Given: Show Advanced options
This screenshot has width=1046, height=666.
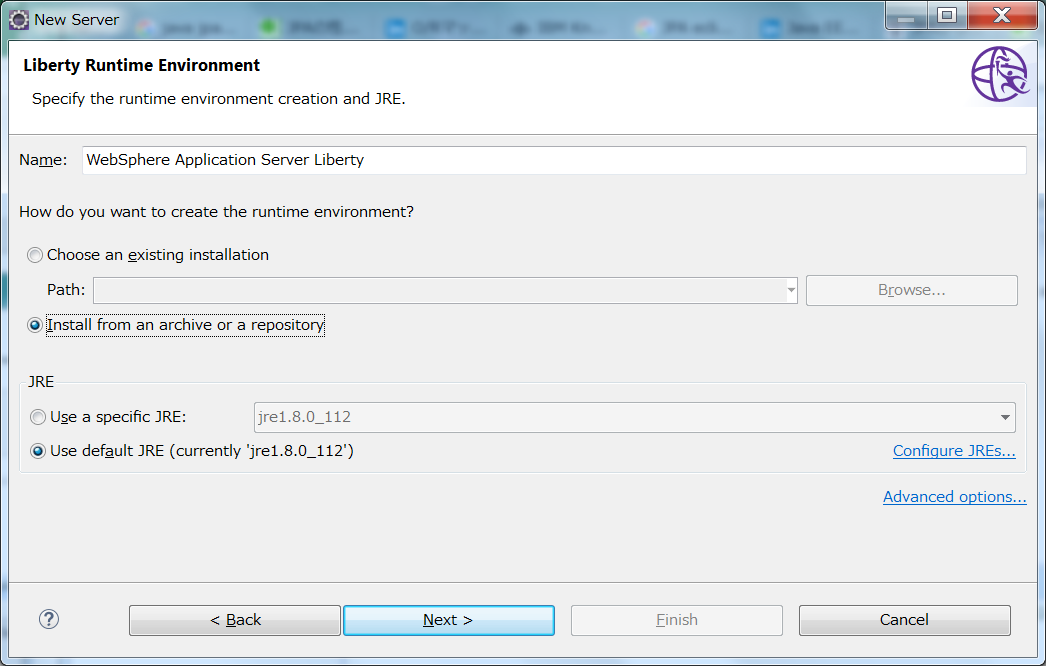Looking at the screenshot, I should 954,496.
